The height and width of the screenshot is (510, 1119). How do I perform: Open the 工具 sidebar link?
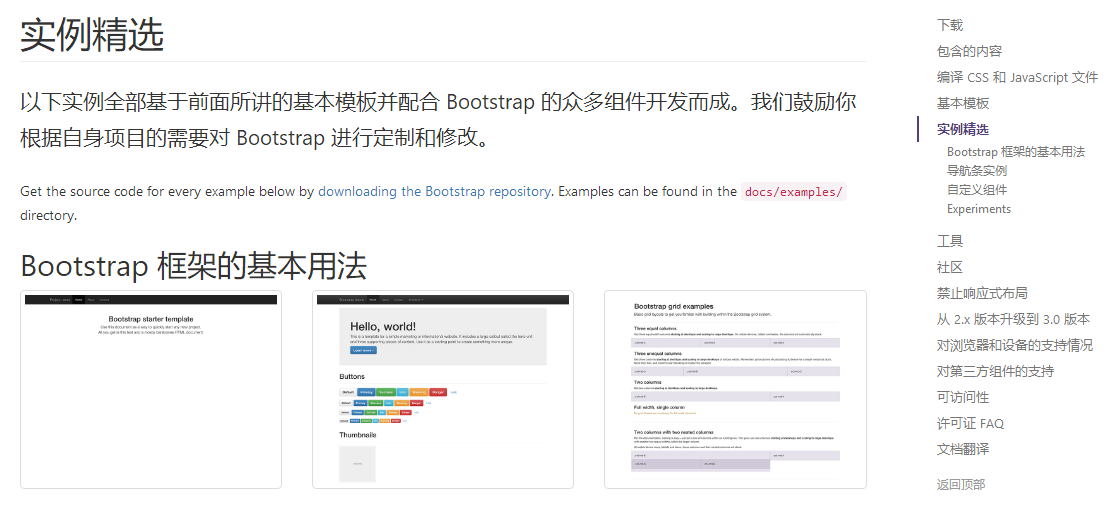[949, 241]
